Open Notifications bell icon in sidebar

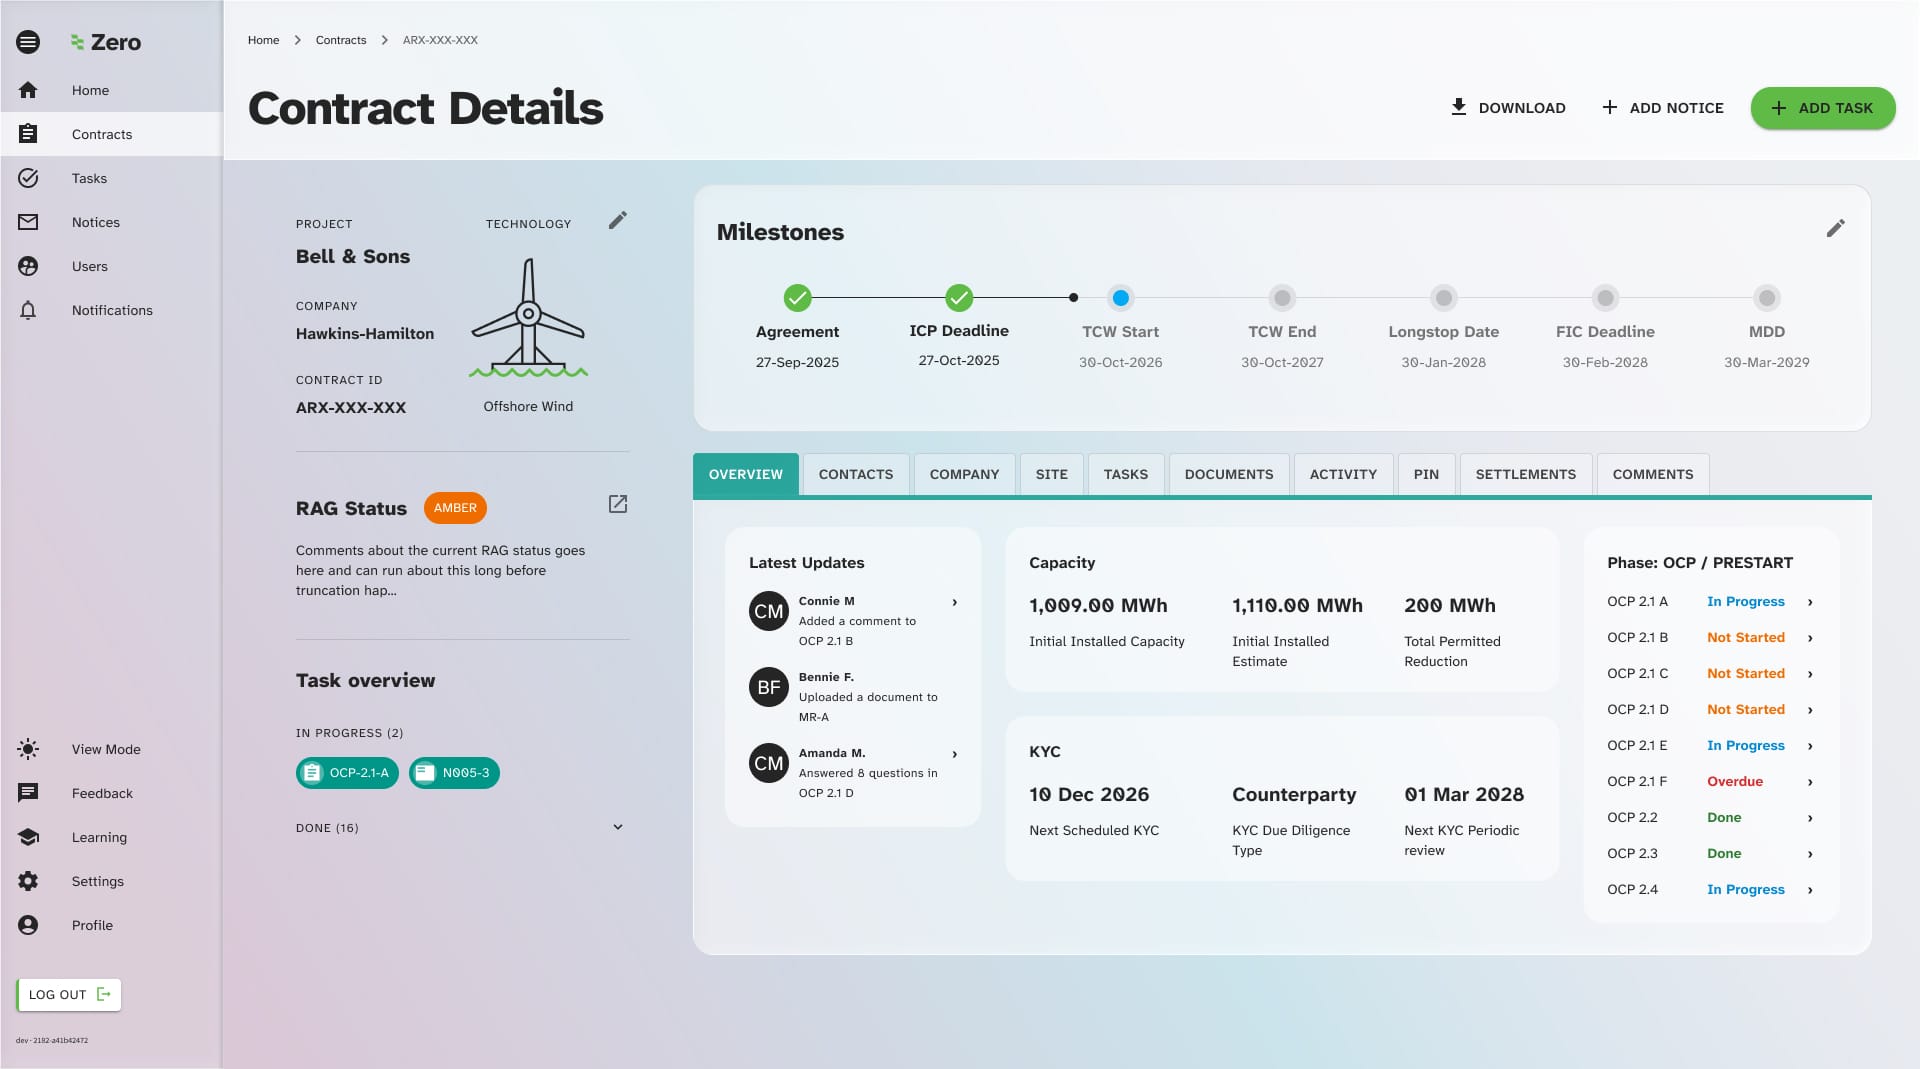coord(28,310)
